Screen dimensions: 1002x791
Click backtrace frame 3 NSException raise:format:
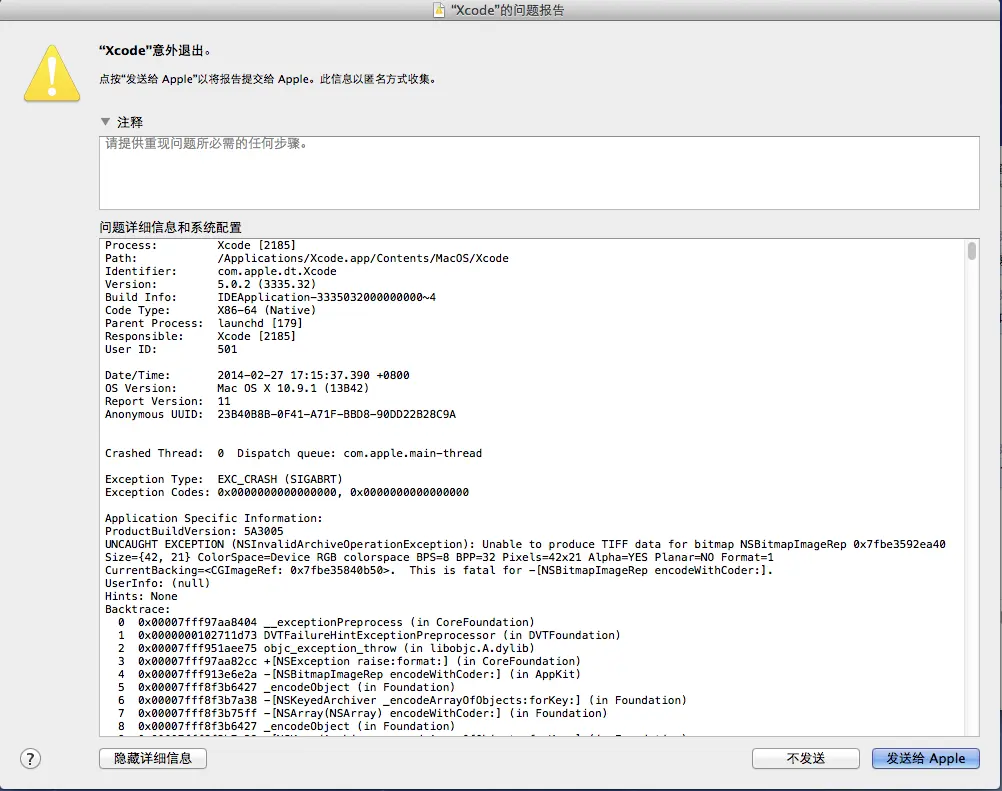tap(349, 661)
